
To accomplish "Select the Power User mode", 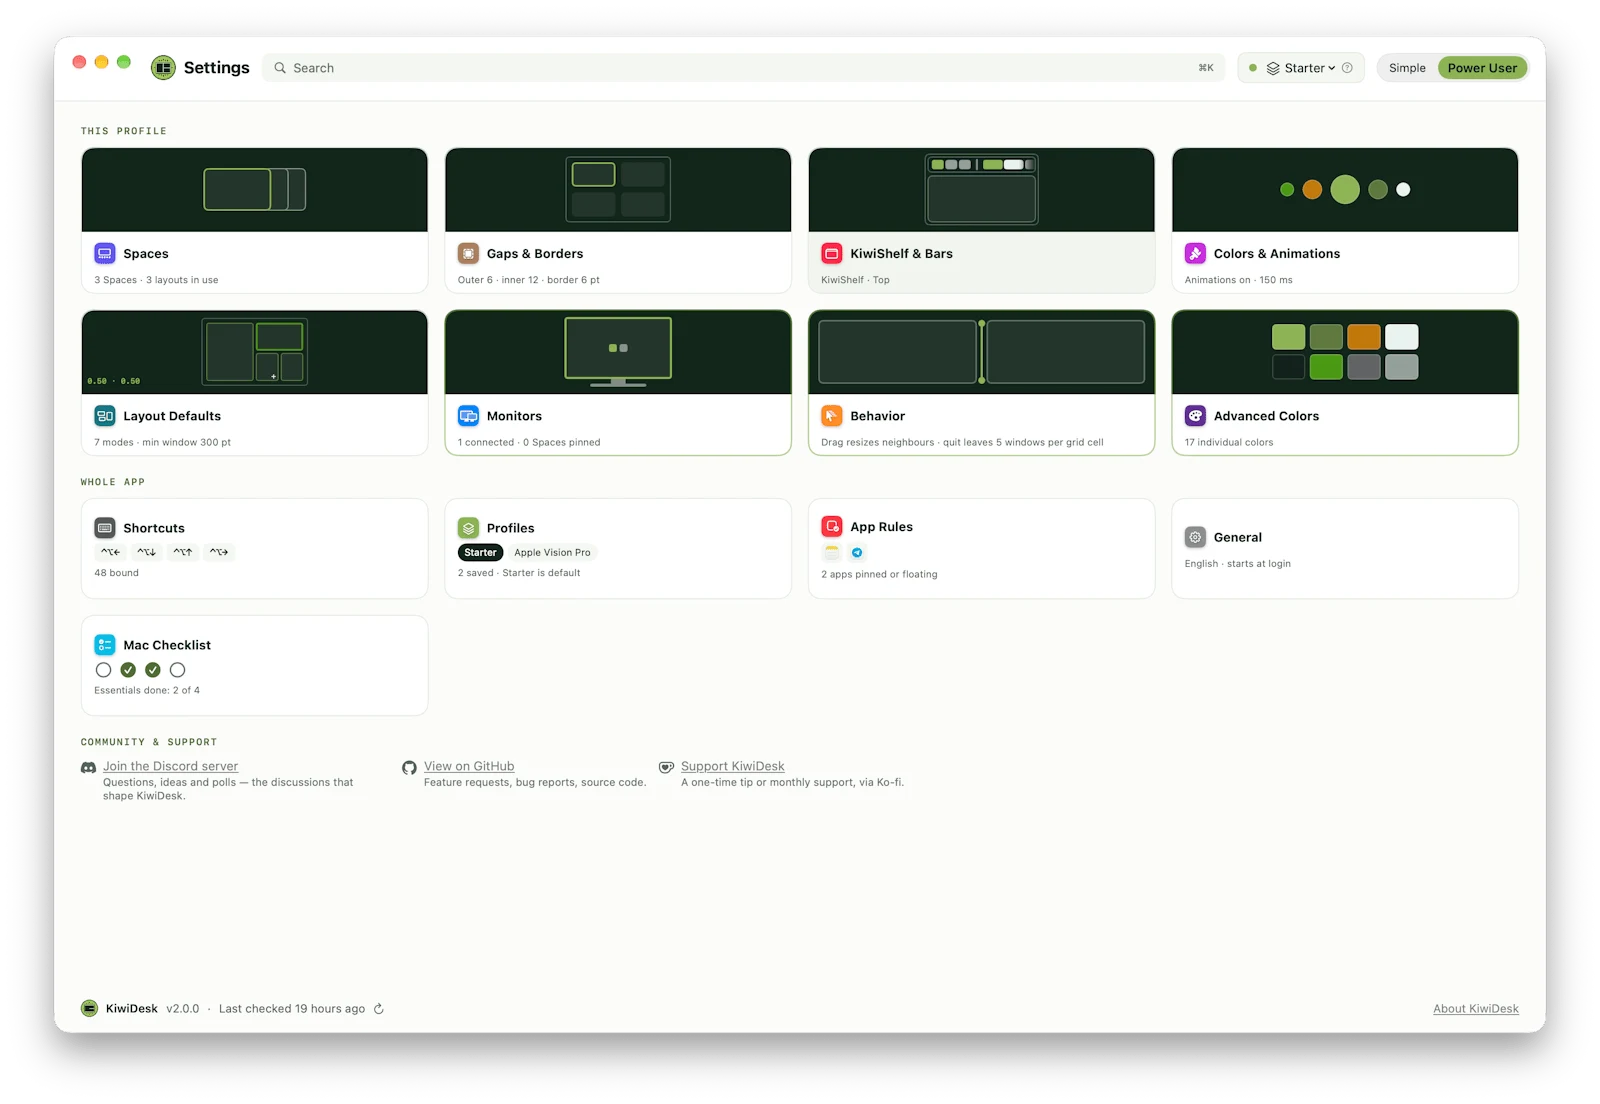I will coord(1482,68).
